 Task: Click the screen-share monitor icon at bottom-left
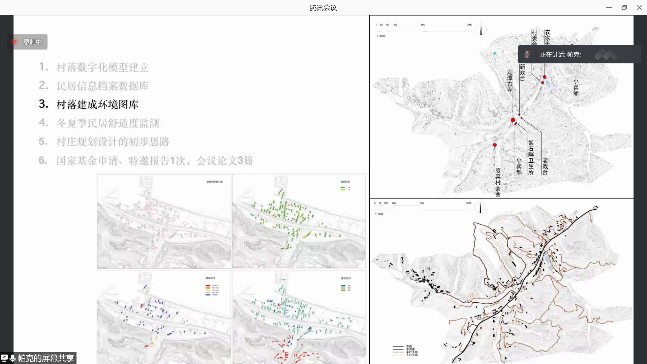pos(5,358)
